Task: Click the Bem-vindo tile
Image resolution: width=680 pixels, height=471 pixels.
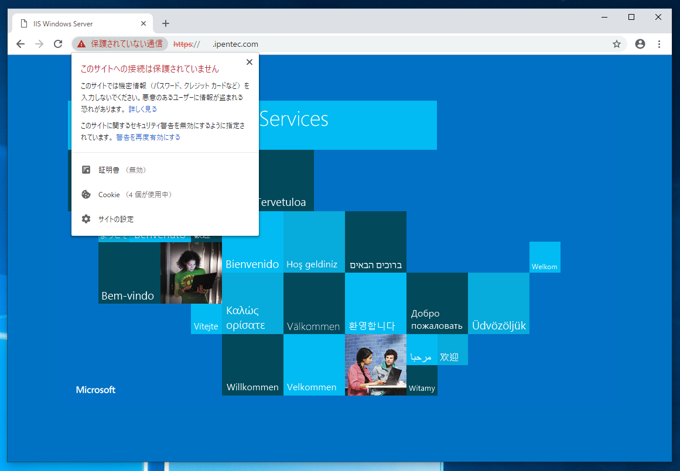Action: [x=129, y=273]
